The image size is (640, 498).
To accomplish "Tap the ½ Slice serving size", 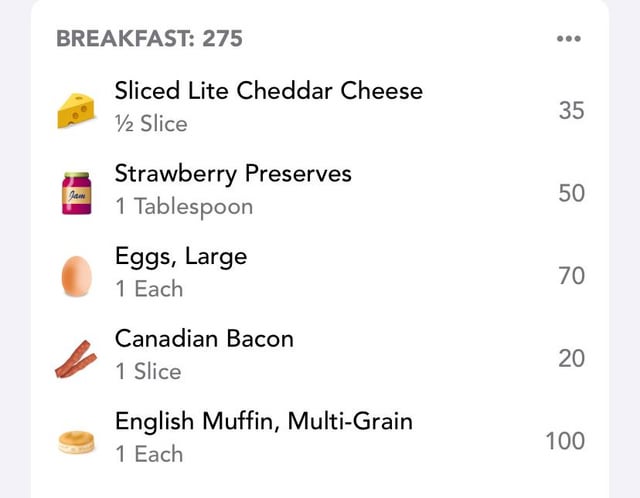I will (x=151, y=124).
